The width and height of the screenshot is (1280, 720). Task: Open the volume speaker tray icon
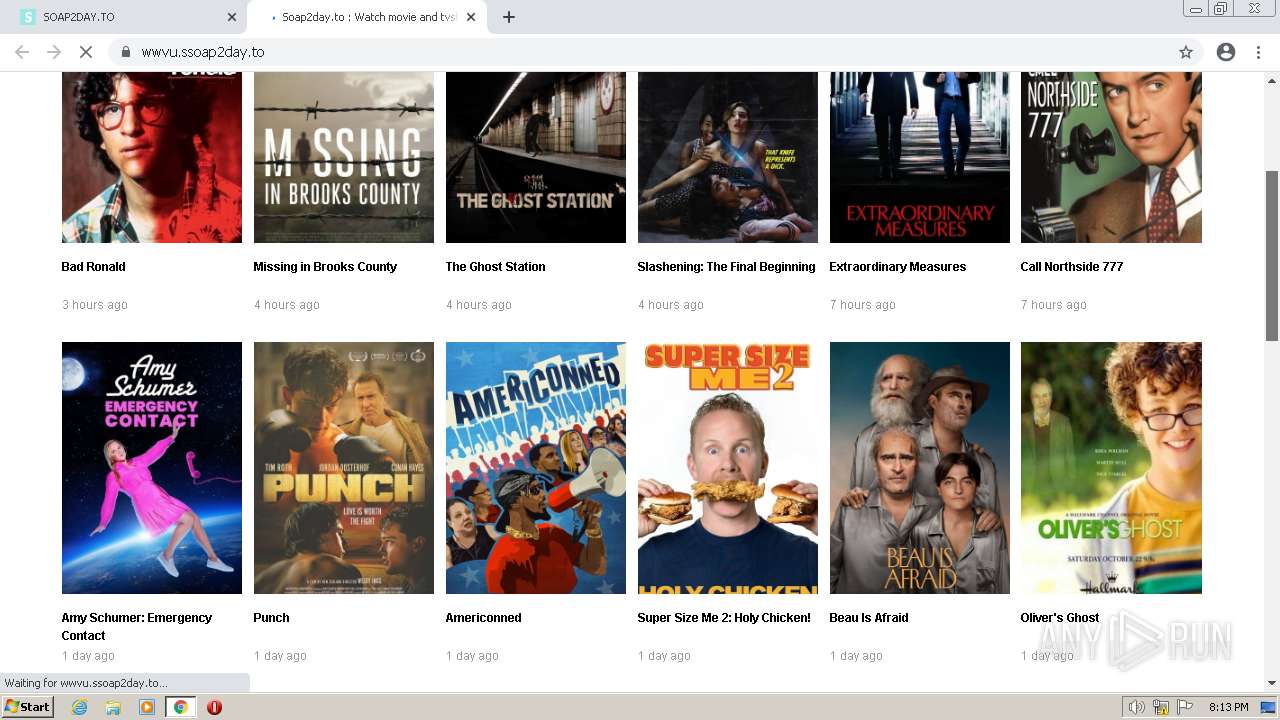pos(1137,707)
